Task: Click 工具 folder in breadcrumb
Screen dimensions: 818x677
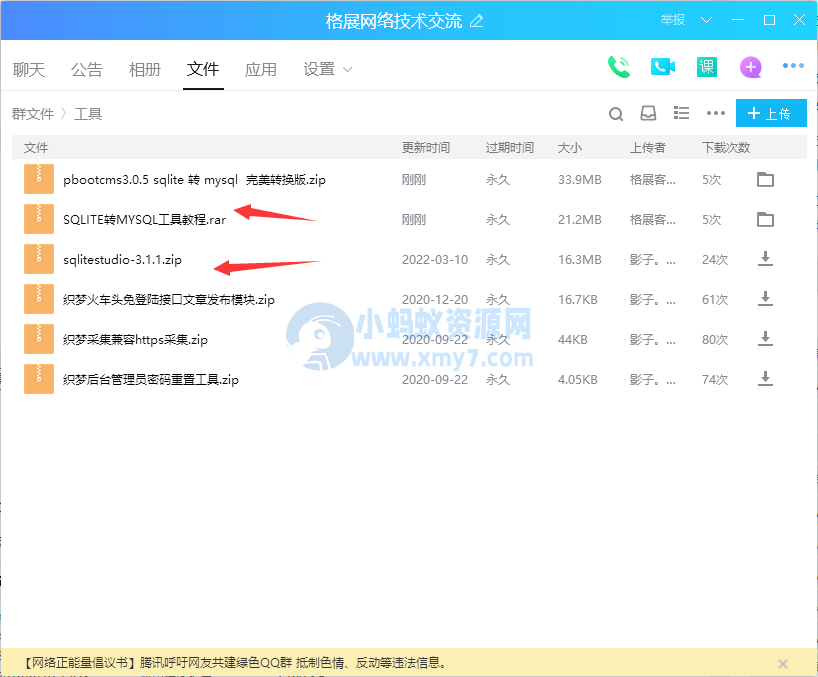Action: 88,114
